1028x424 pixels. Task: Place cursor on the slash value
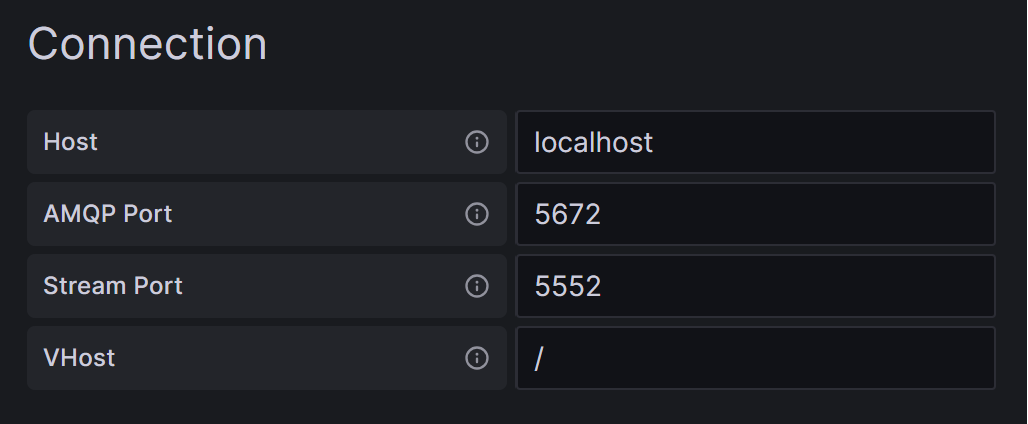539,358
